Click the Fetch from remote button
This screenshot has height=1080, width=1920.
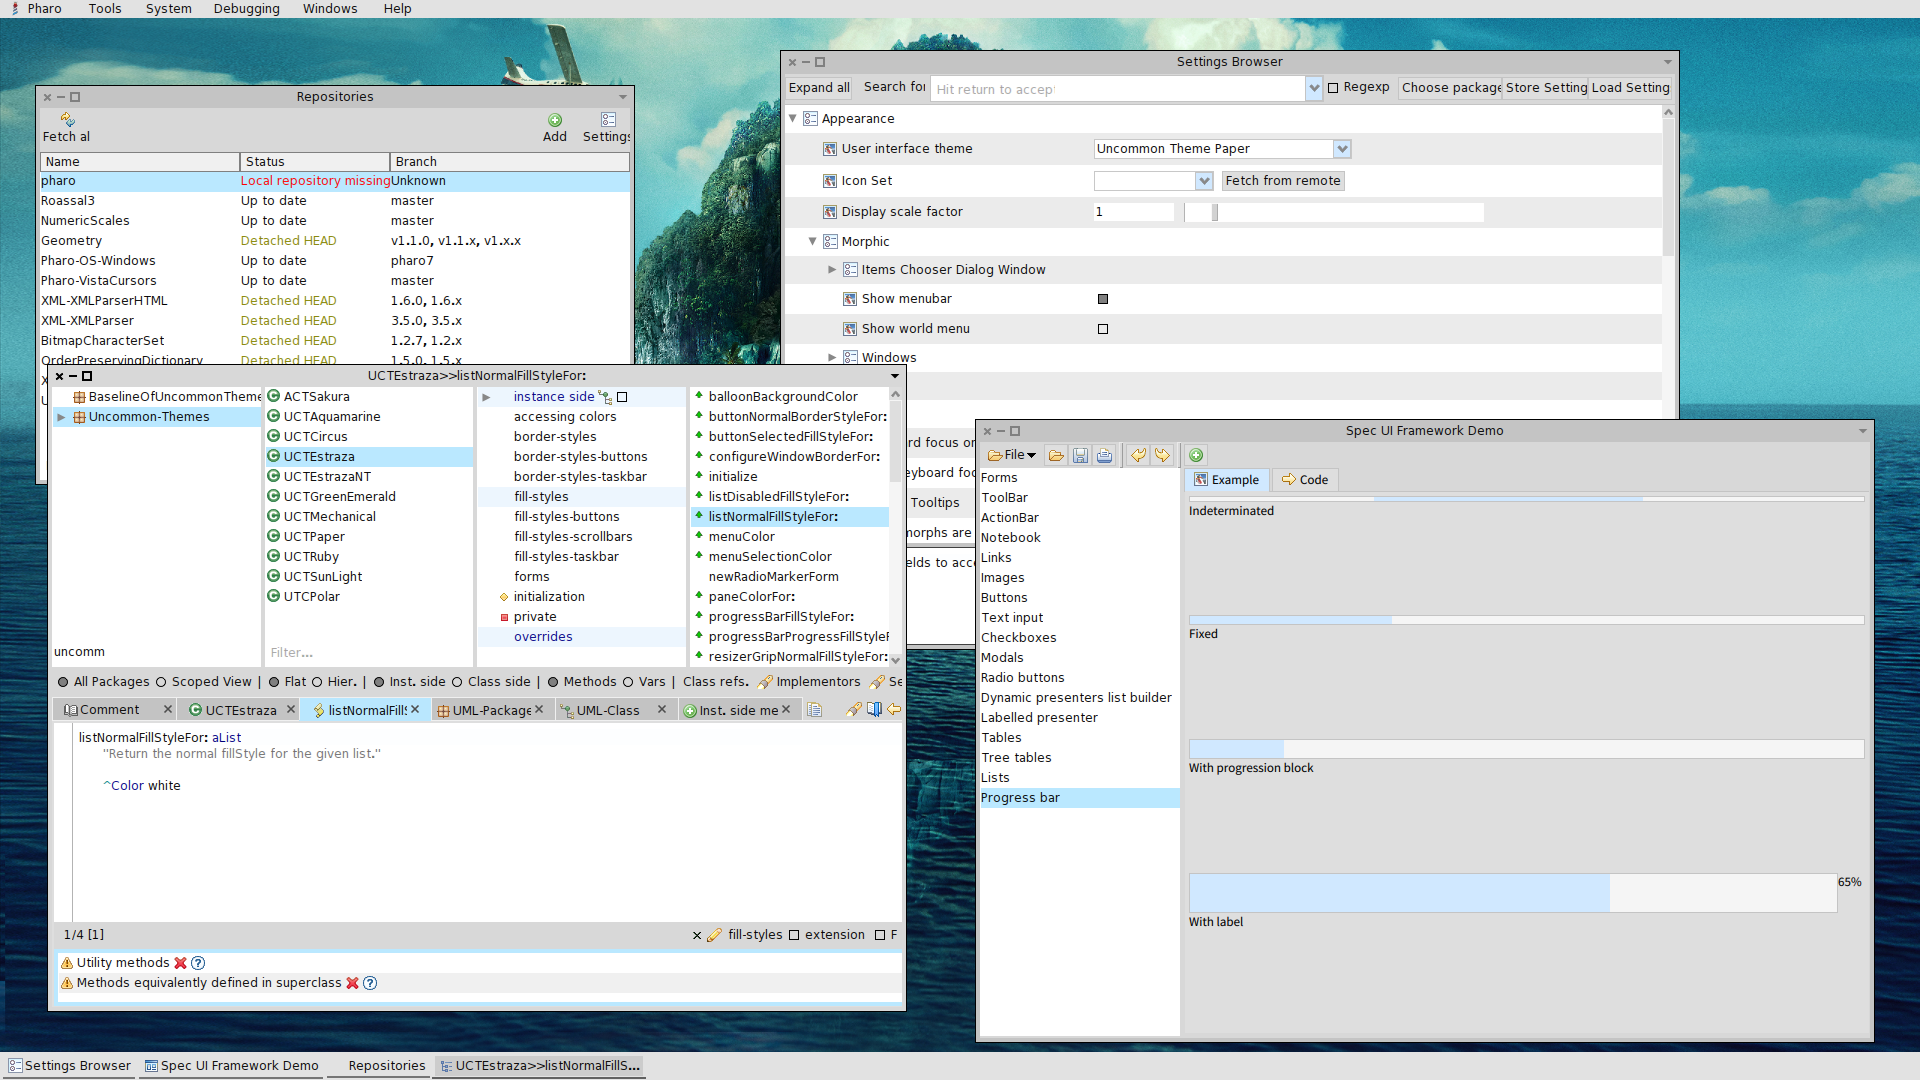click(1282, 181)
